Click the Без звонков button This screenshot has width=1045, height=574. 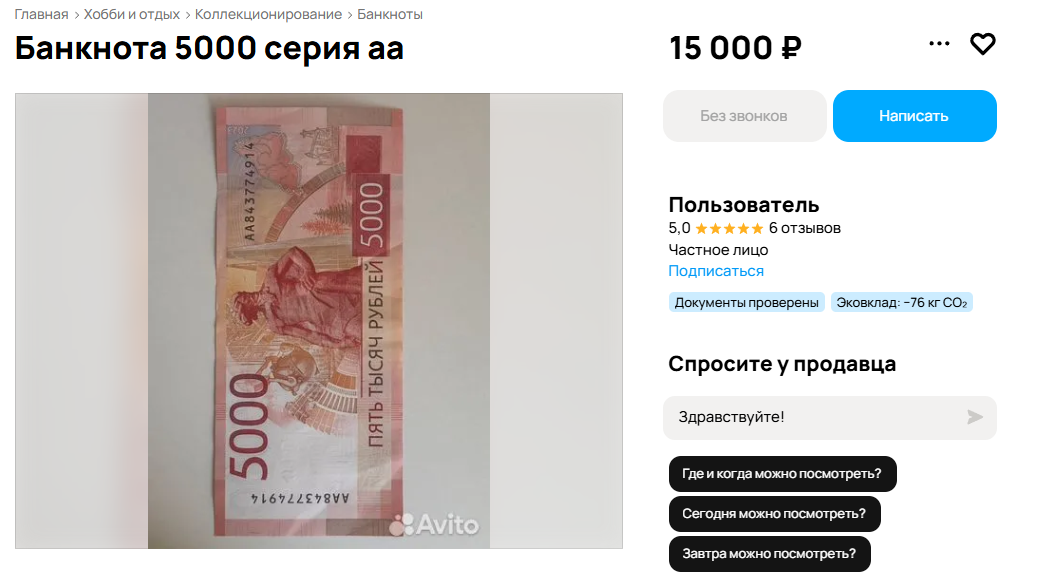pyautogui.click(x=744, y=116)
